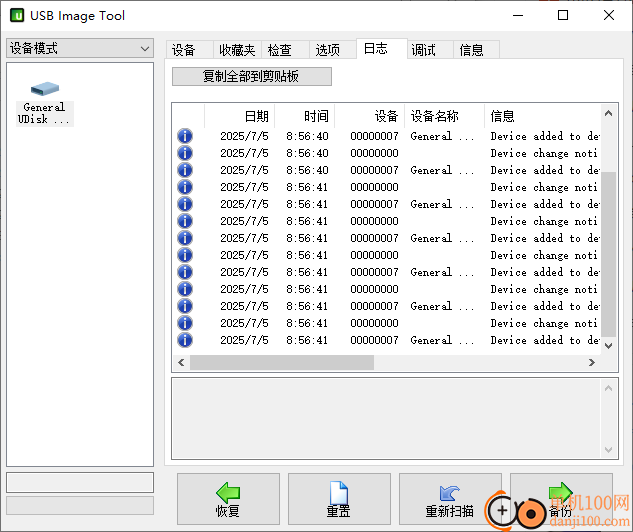The width and height of the screenshot is (633, 532).
Task: Select first 'Device change noti' message
Action: (544, 153)
